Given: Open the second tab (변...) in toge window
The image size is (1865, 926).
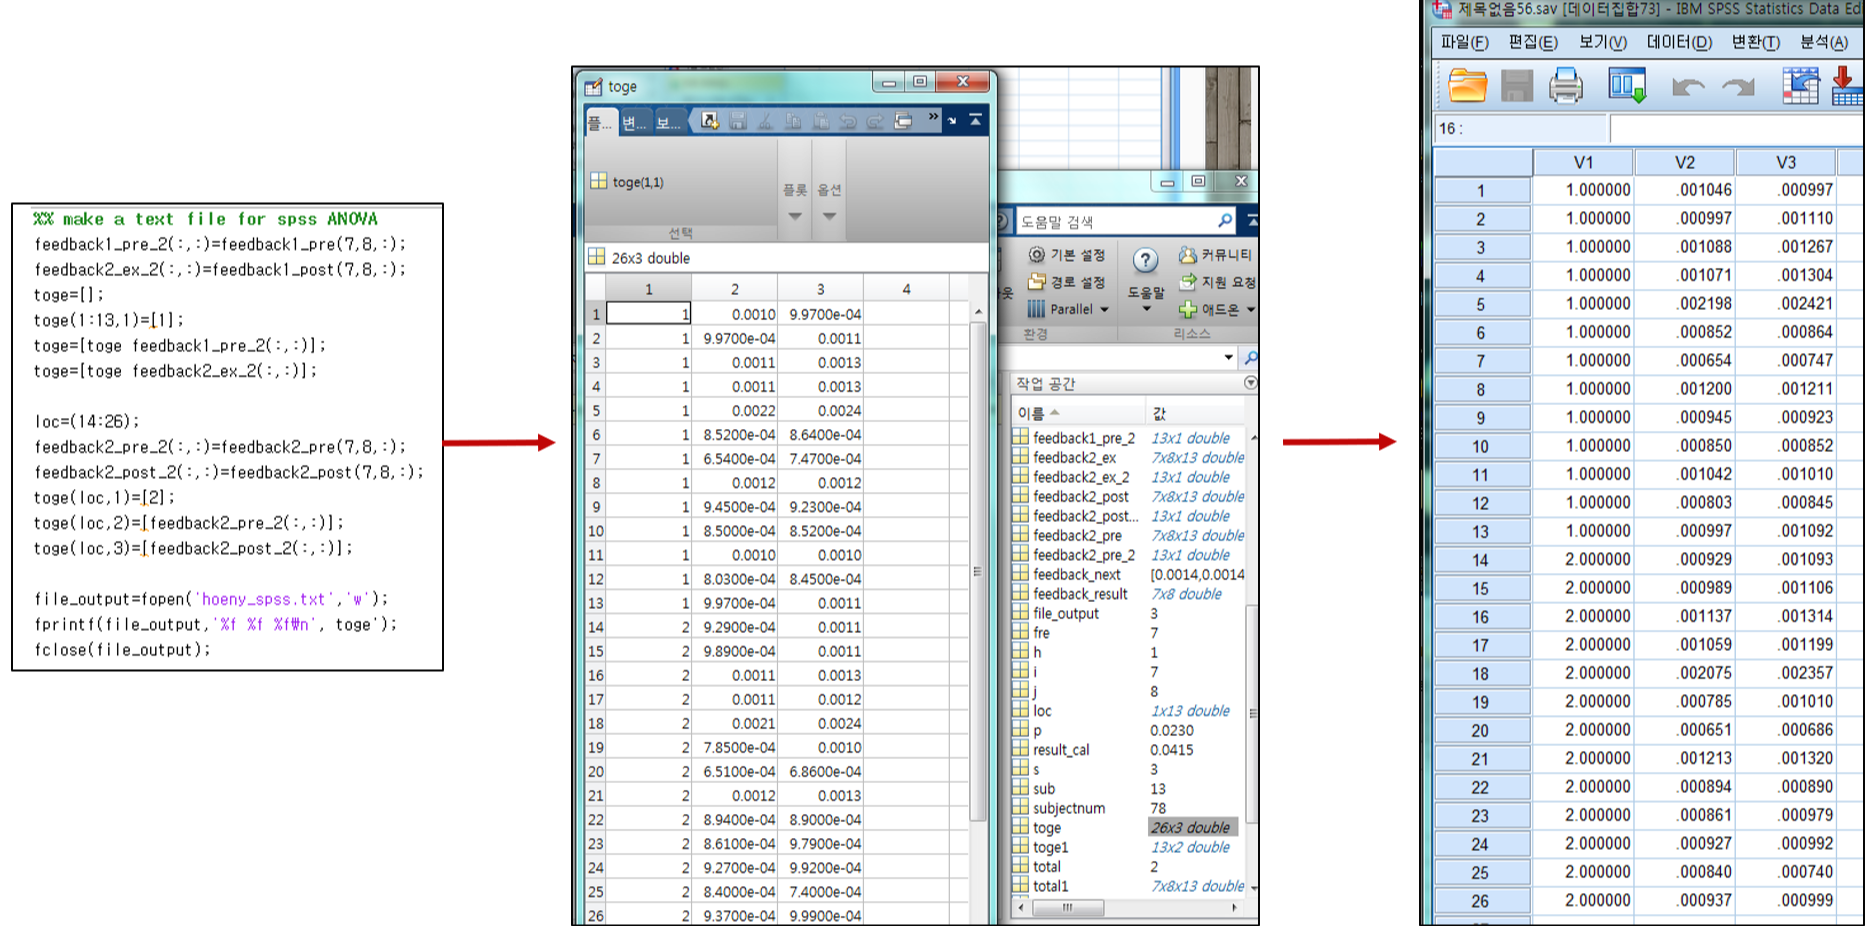Looking at the screenshot, I should (x=635, y=122).
